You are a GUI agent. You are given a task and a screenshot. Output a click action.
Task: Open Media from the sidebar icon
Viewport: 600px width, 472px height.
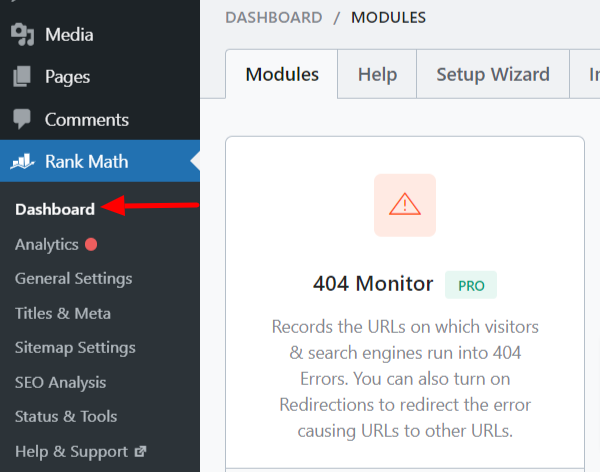coord(22,34)
